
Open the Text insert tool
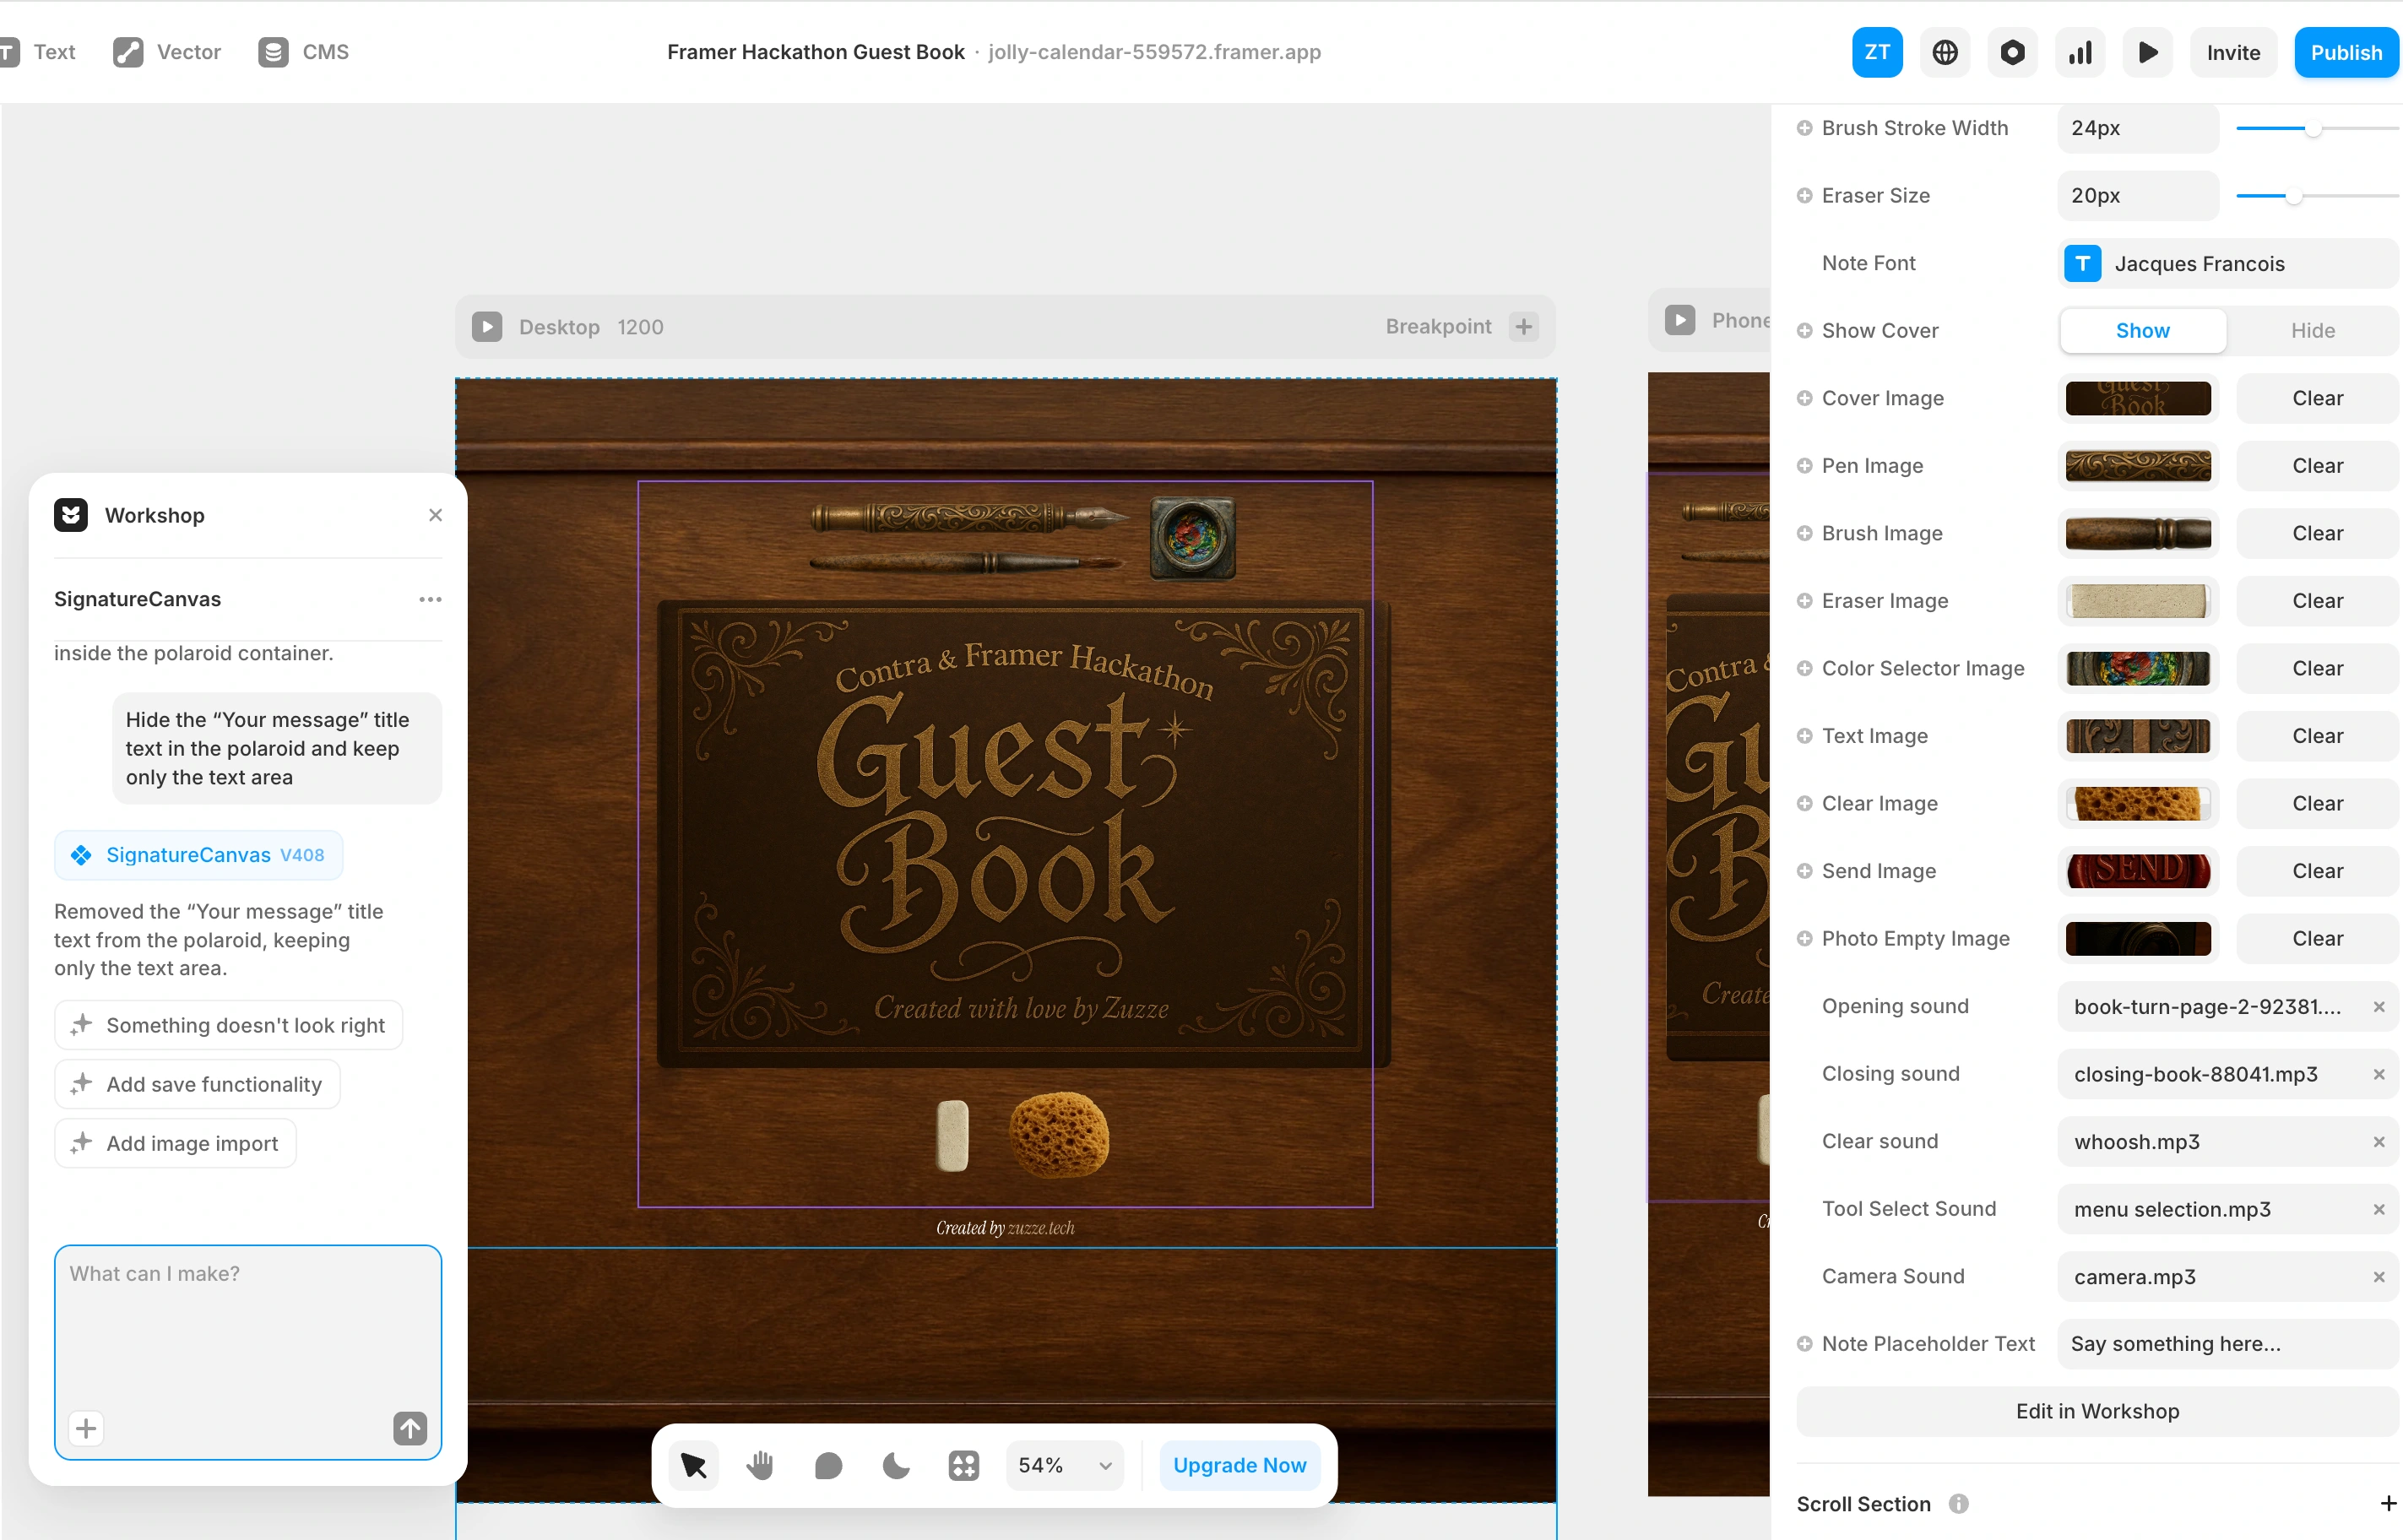38,52
